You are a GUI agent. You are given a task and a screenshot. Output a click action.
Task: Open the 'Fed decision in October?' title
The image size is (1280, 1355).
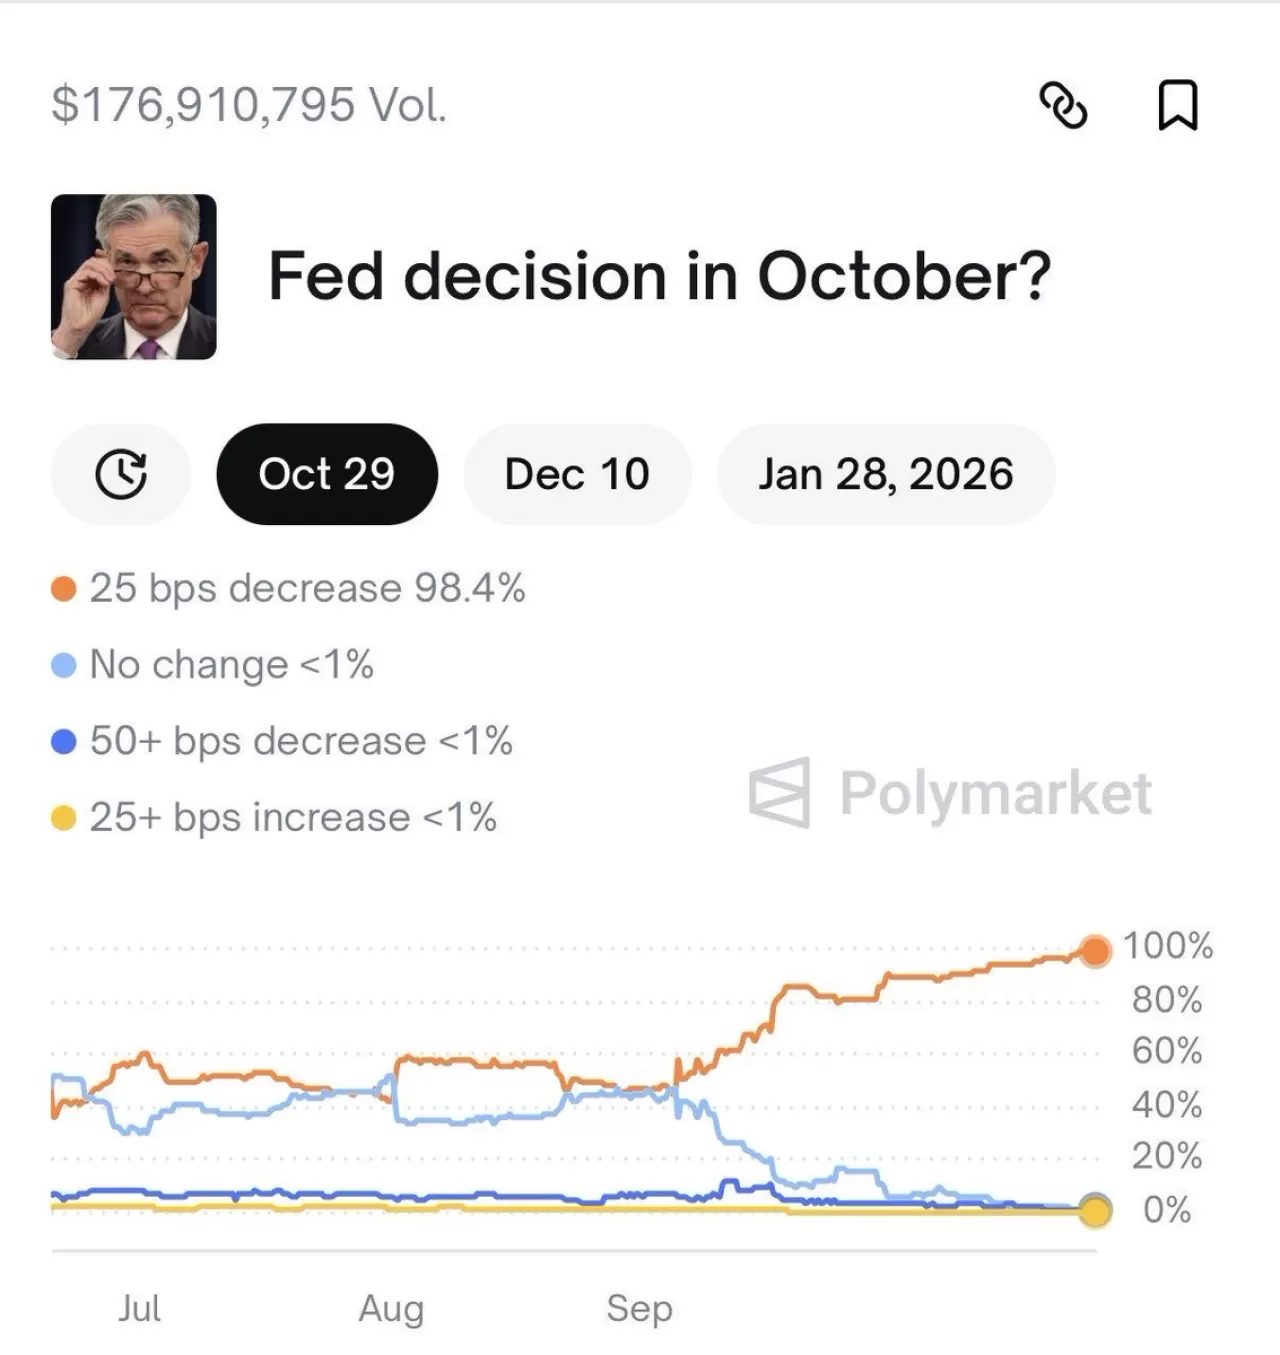point(659,276)
